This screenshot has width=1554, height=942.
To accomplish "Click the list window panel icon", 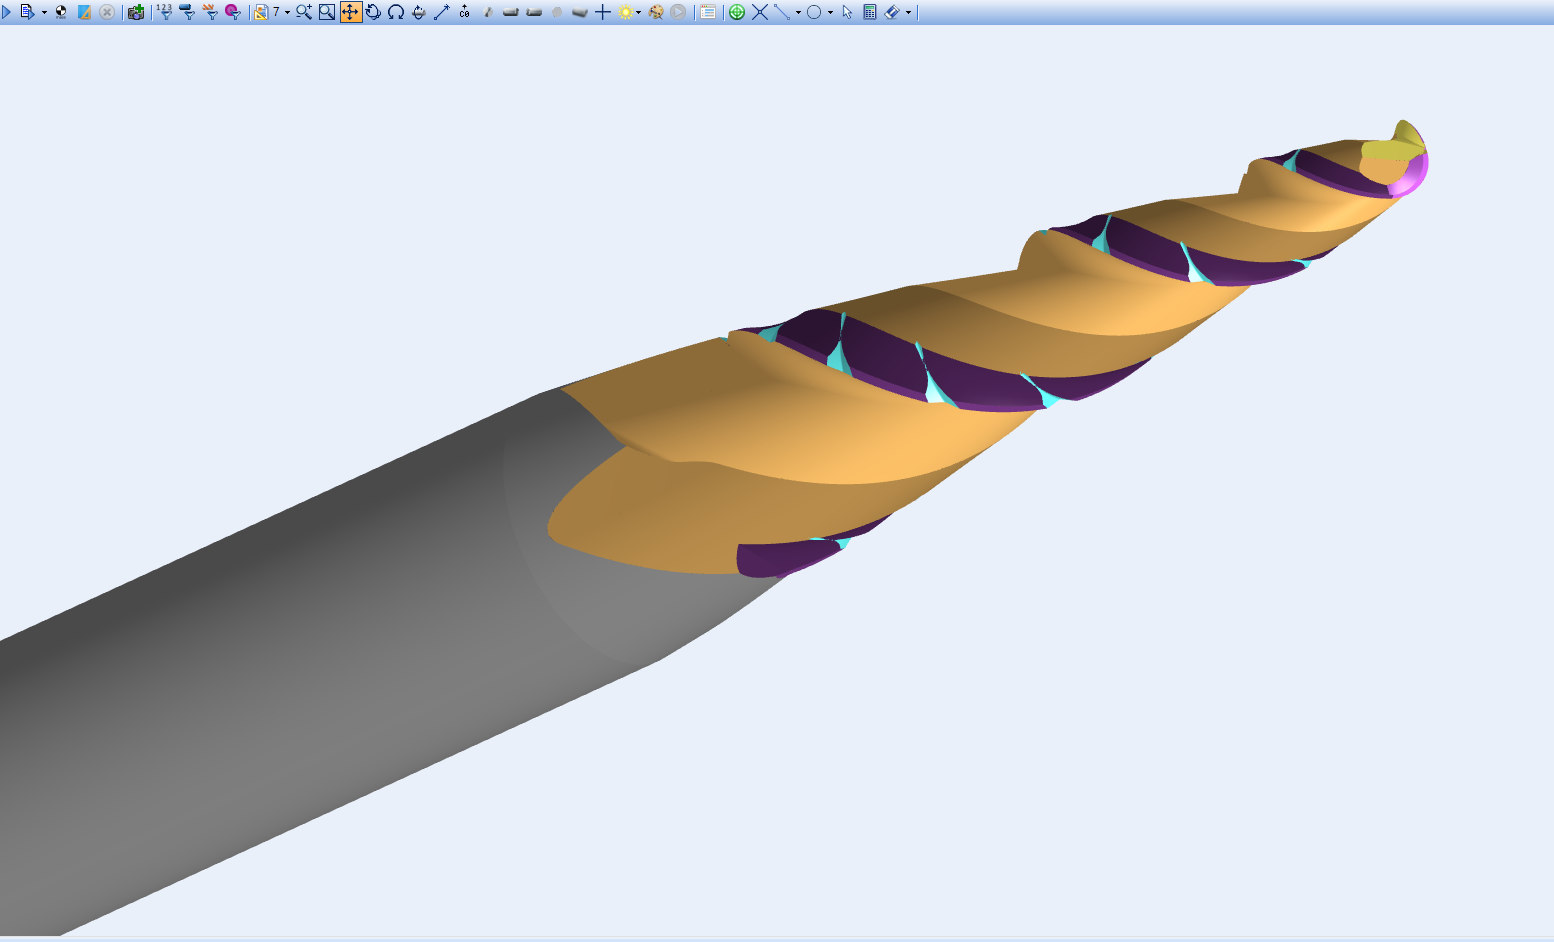I will pos(708,12).
